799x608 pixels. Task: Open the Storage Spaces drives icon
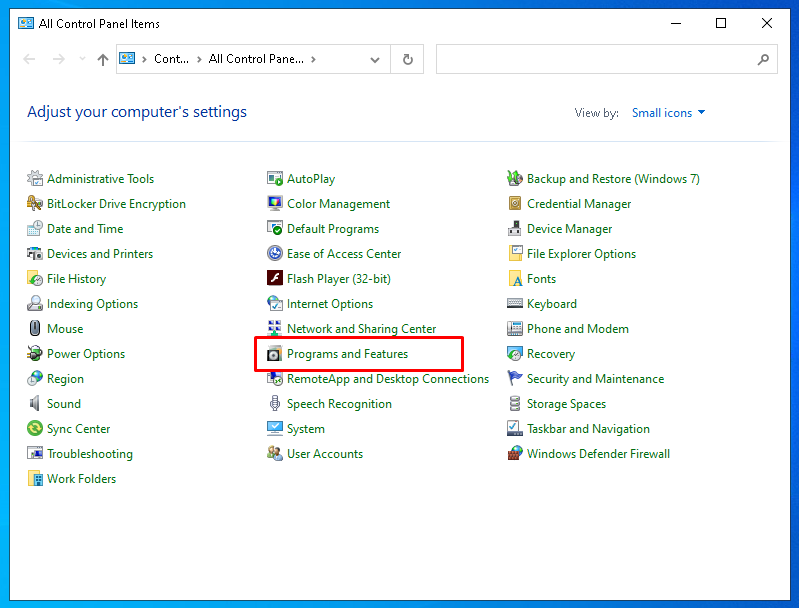coord(515,403)
